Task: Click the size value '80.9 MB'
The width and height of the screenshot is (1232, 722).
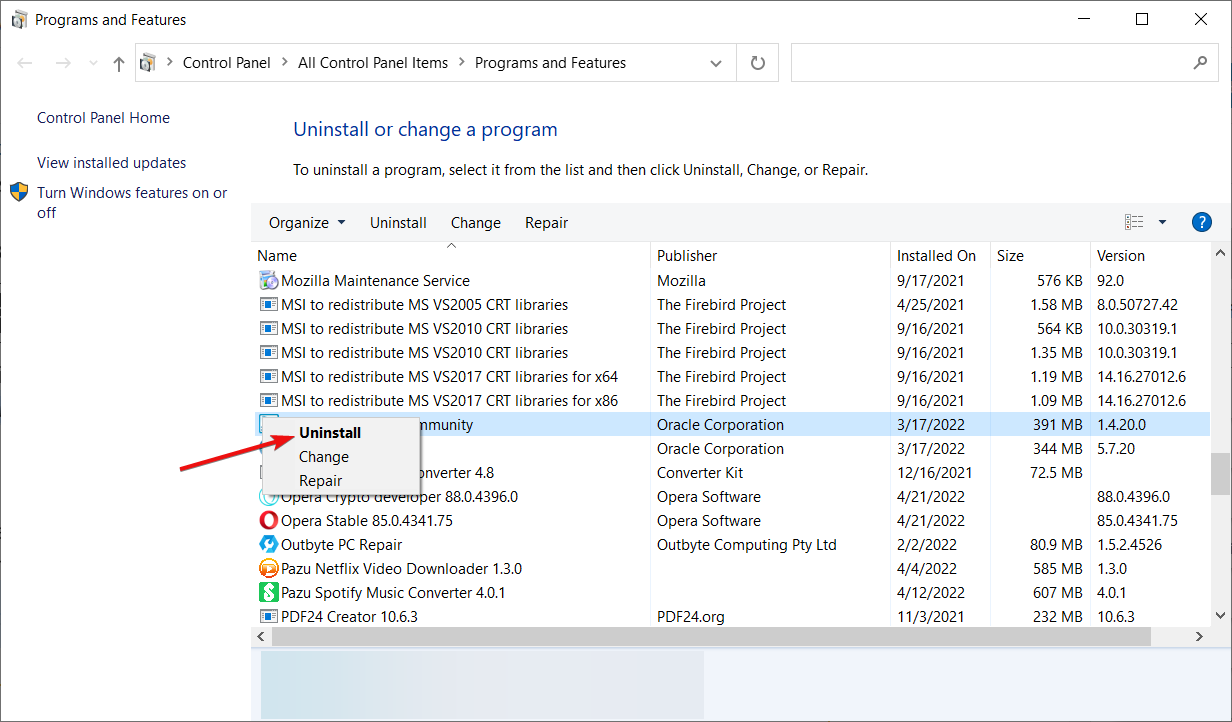Action: point(1055,545)
